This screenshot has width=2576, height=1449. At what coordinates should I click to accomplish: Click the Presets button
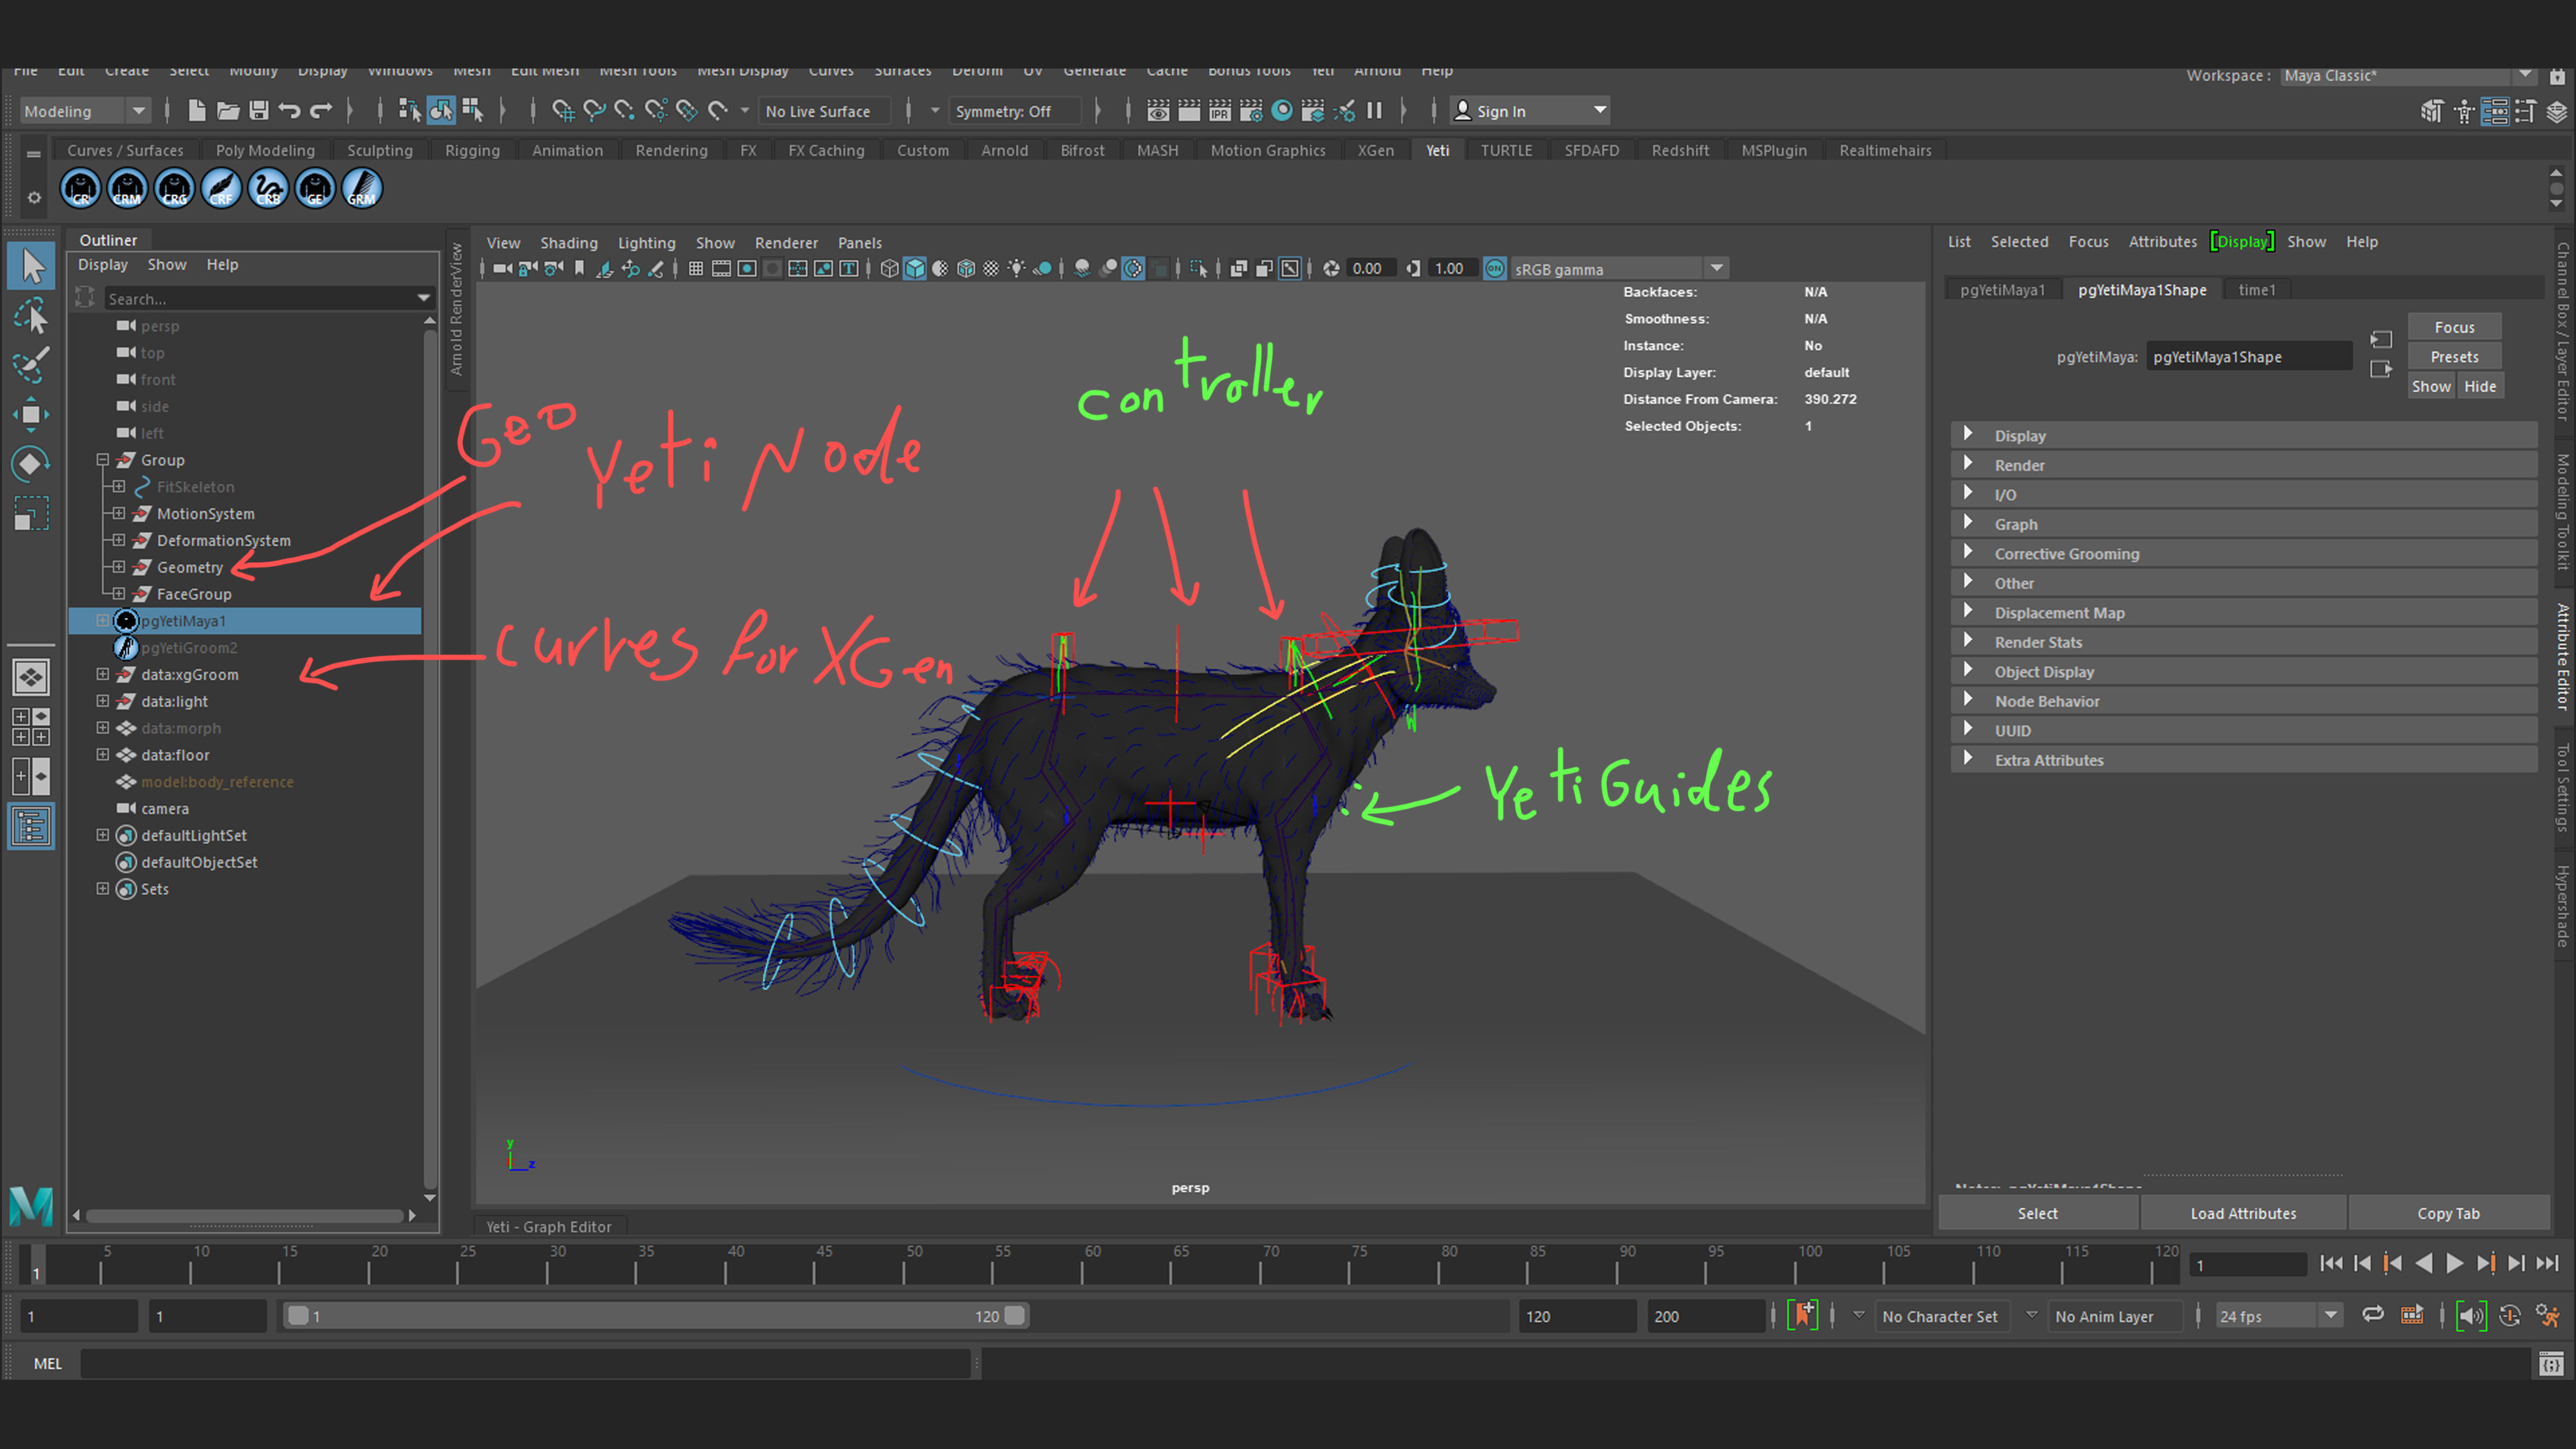coord(2454,357)
